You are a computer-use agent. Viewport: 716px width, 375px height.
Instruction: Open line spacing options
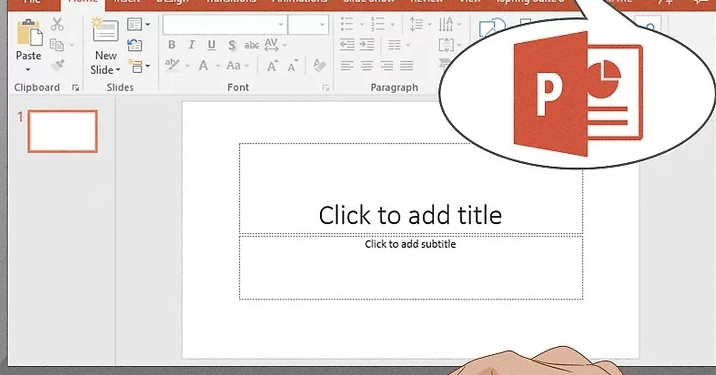420,24
